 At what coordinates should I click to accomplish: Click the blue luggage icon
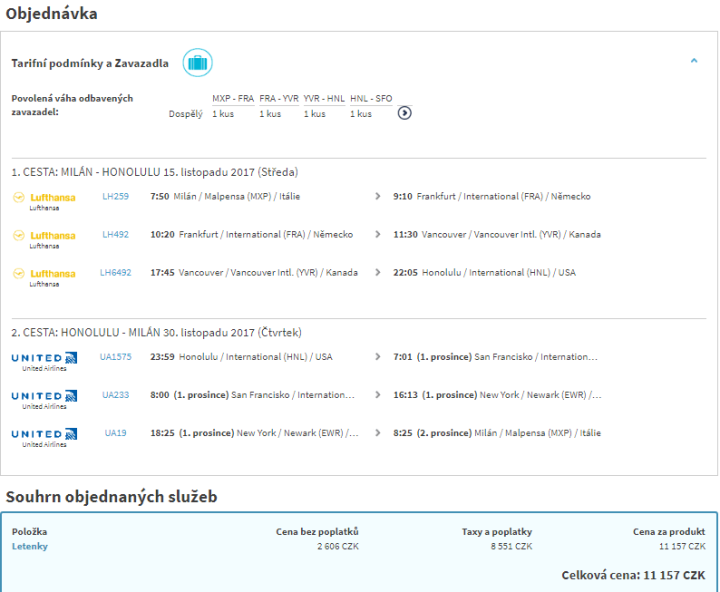197,63
